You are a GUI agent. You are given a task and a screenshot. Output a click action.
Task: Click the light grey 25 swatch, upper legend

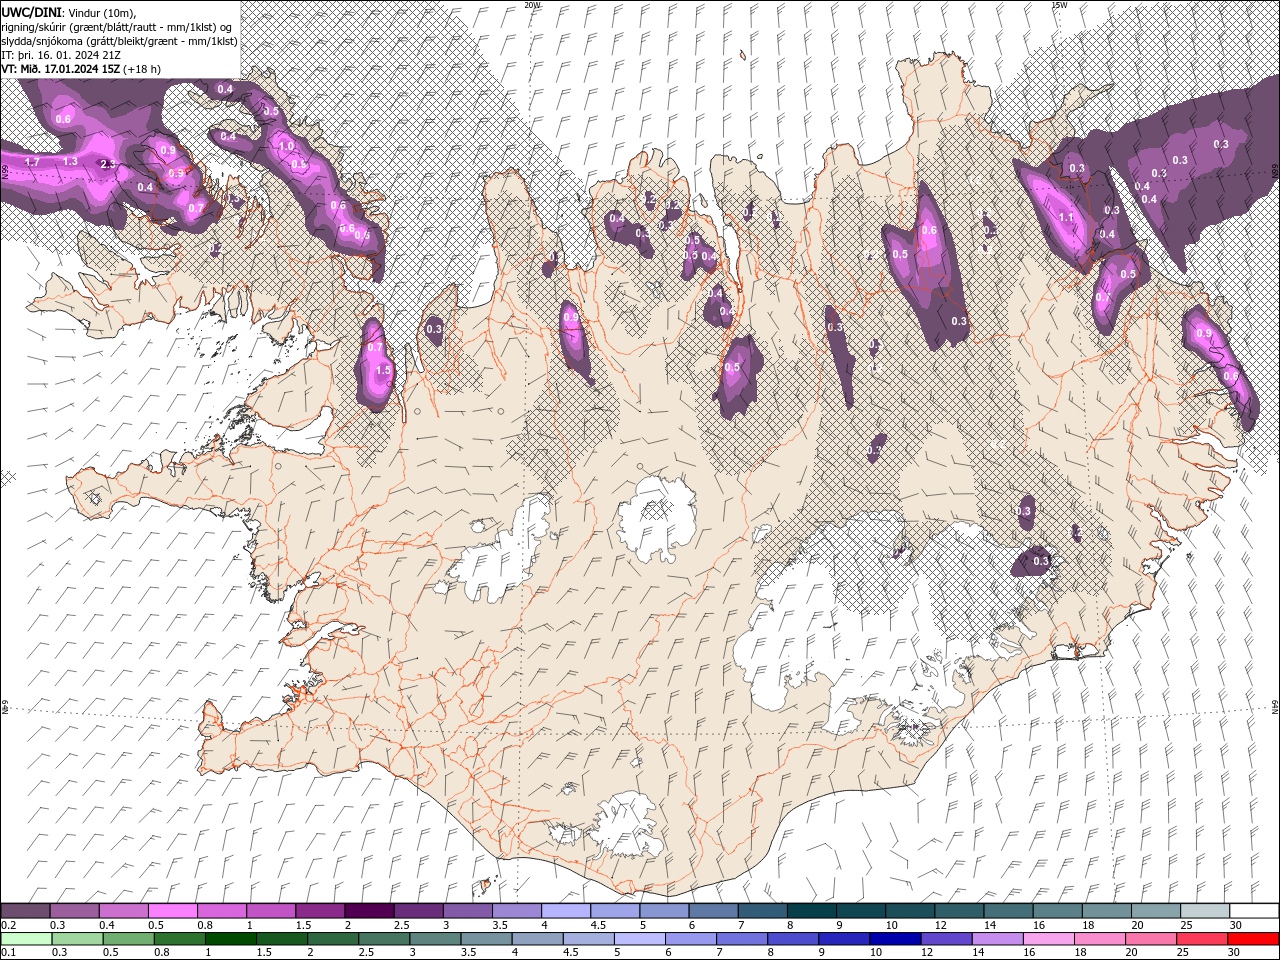[1206, 911]
